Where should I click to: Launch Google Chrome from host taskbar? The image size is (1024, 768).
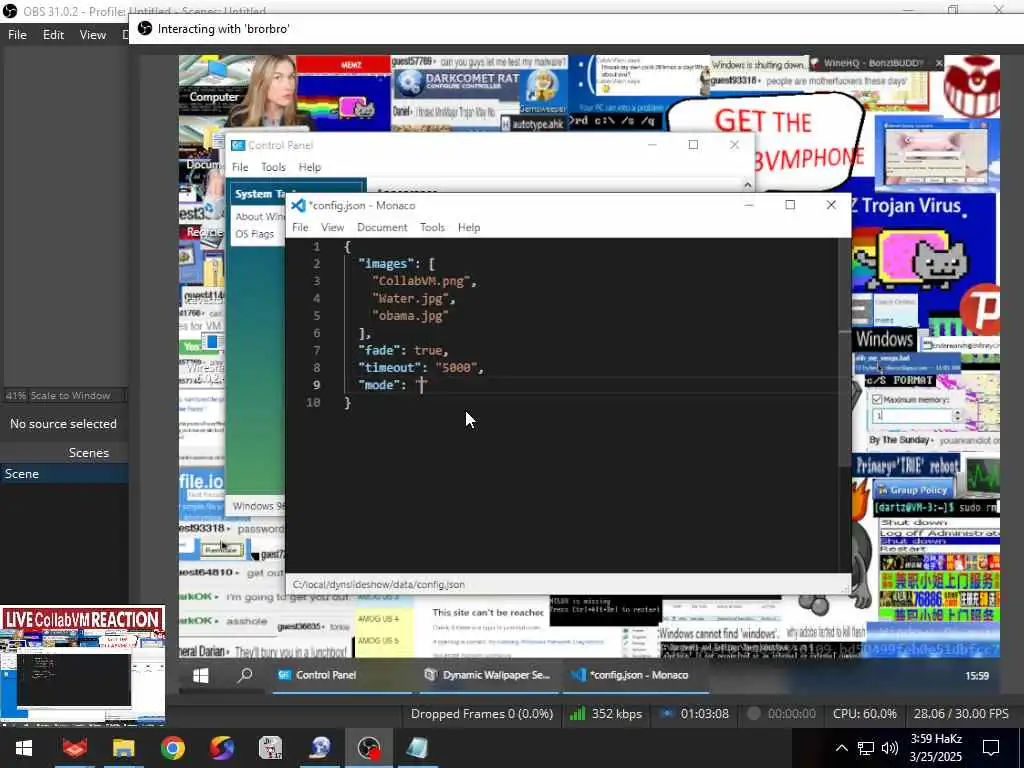coord(172,748)
